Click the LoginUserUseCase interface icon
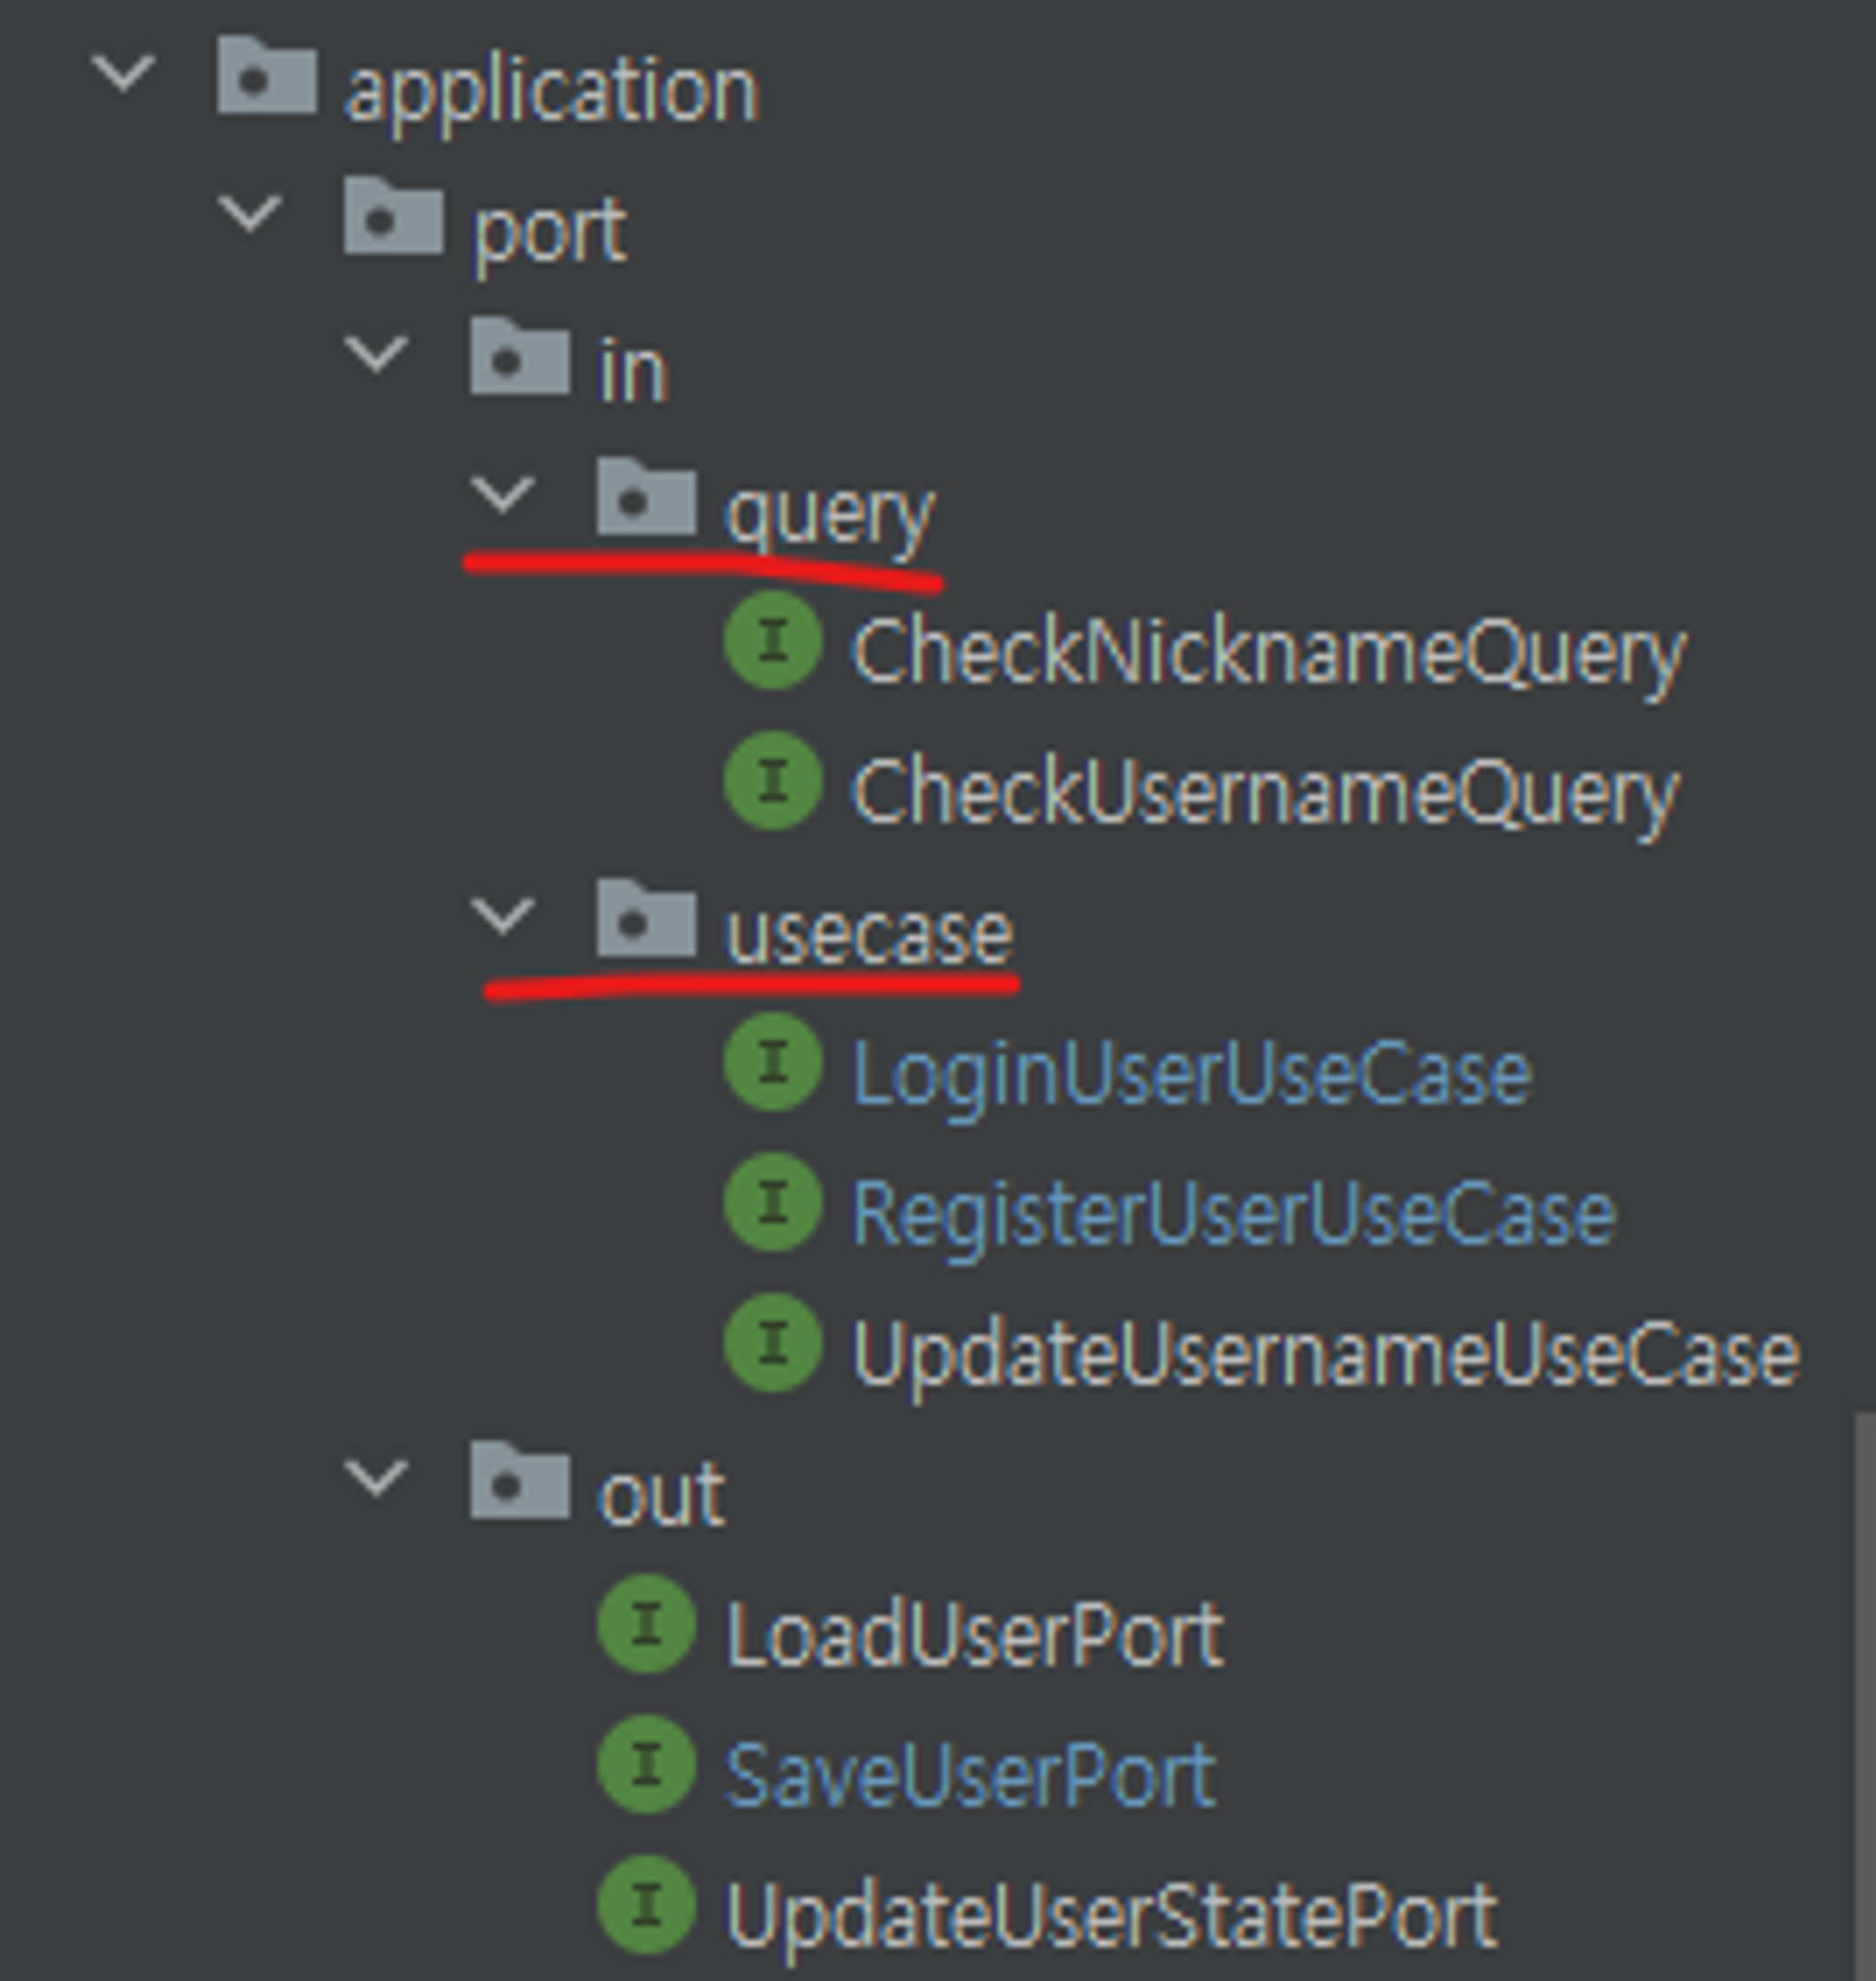This screenshot has width=1876, height=1981. pos(773,1062)
